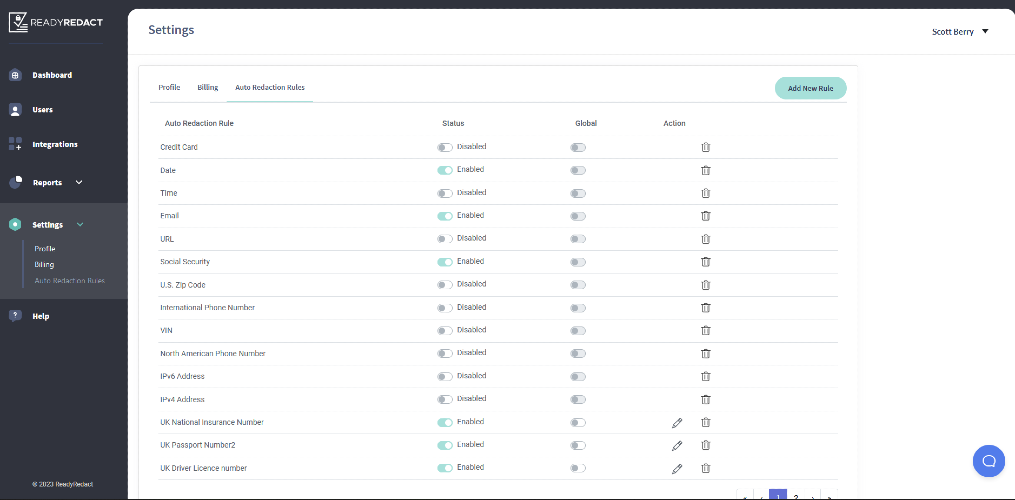Click the Dashboard sidebar icon
The height and width of the screenshot is (500, 1015).
pyautogui.click(x=15, y=75)
